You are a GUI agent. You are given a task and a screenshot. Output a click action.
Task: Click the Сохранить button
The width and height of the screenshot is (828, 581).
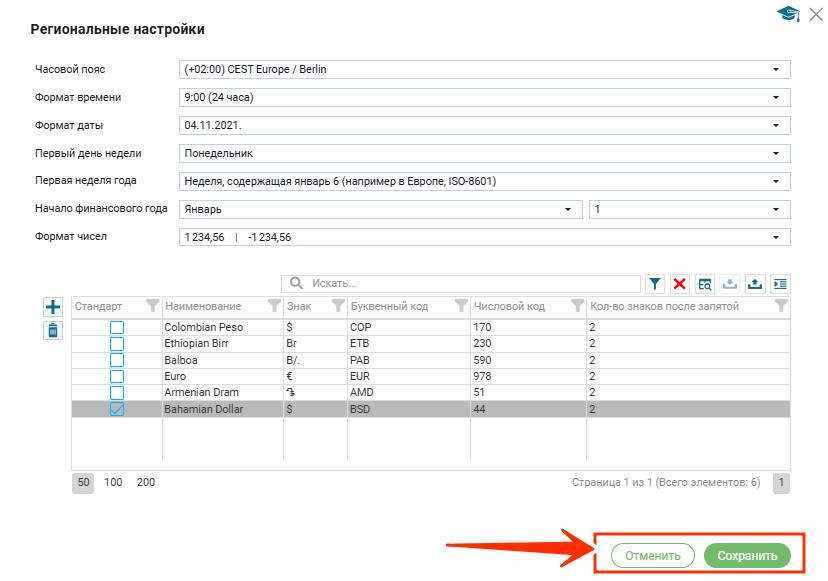click(x=747, y=555)
